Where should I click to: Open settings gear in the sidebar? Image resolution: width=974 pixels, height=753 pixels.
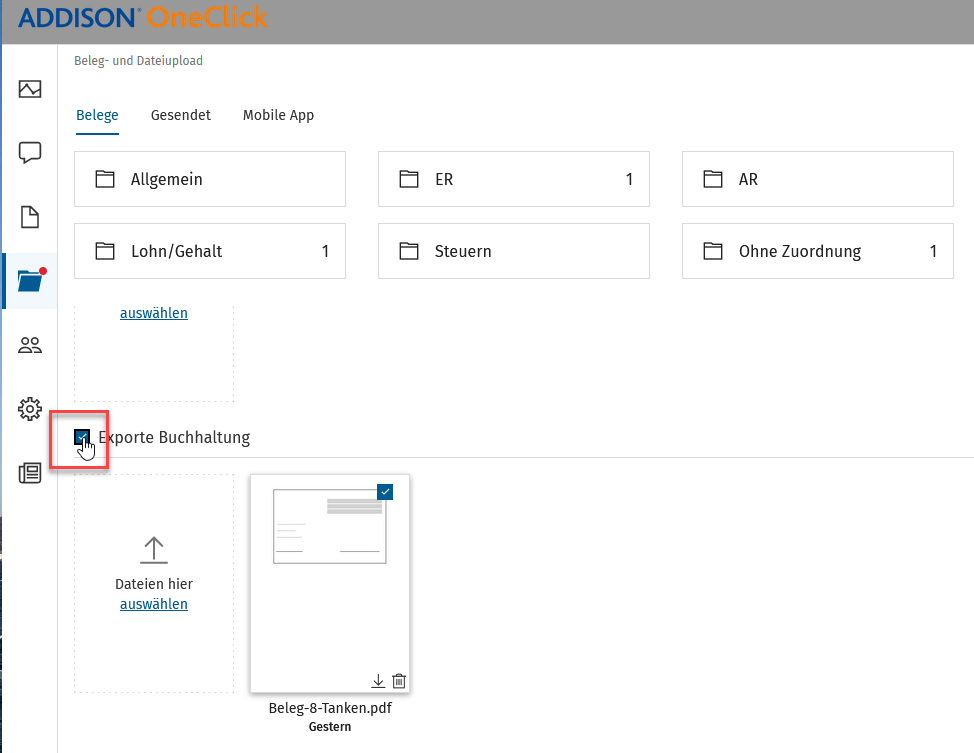click(30, 409)
